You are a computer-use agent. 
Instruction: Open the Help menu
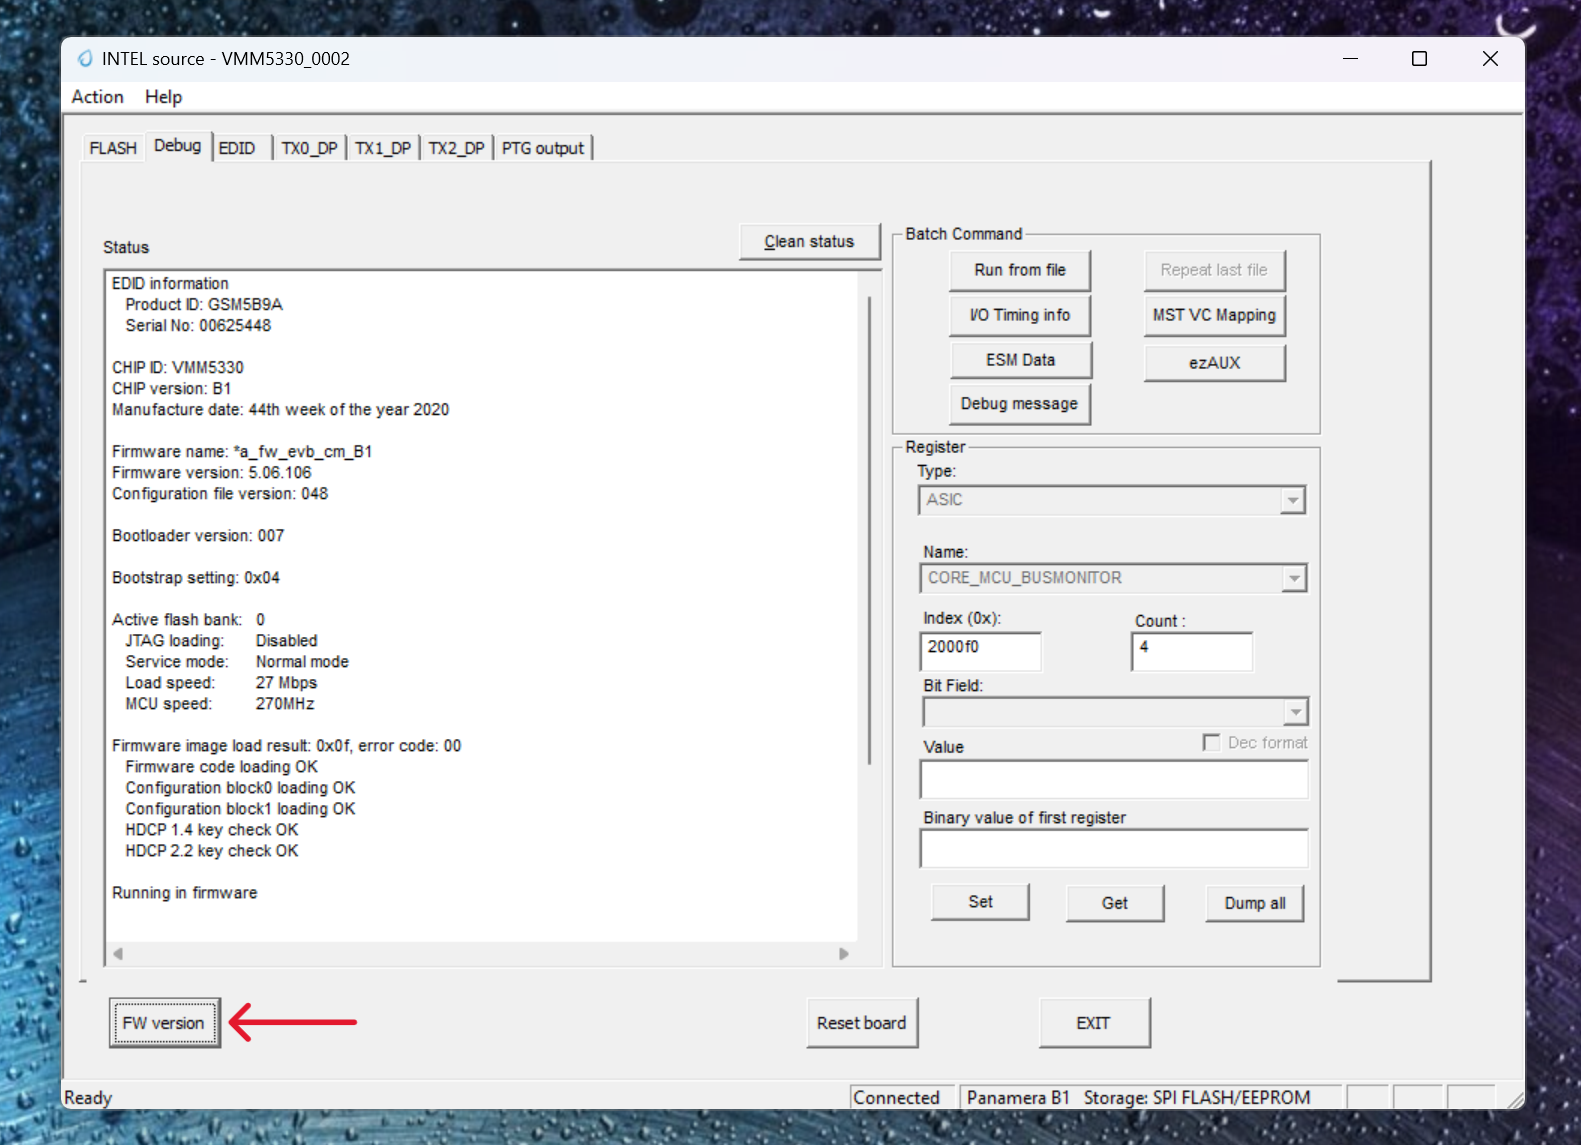[x=163, y=97]
